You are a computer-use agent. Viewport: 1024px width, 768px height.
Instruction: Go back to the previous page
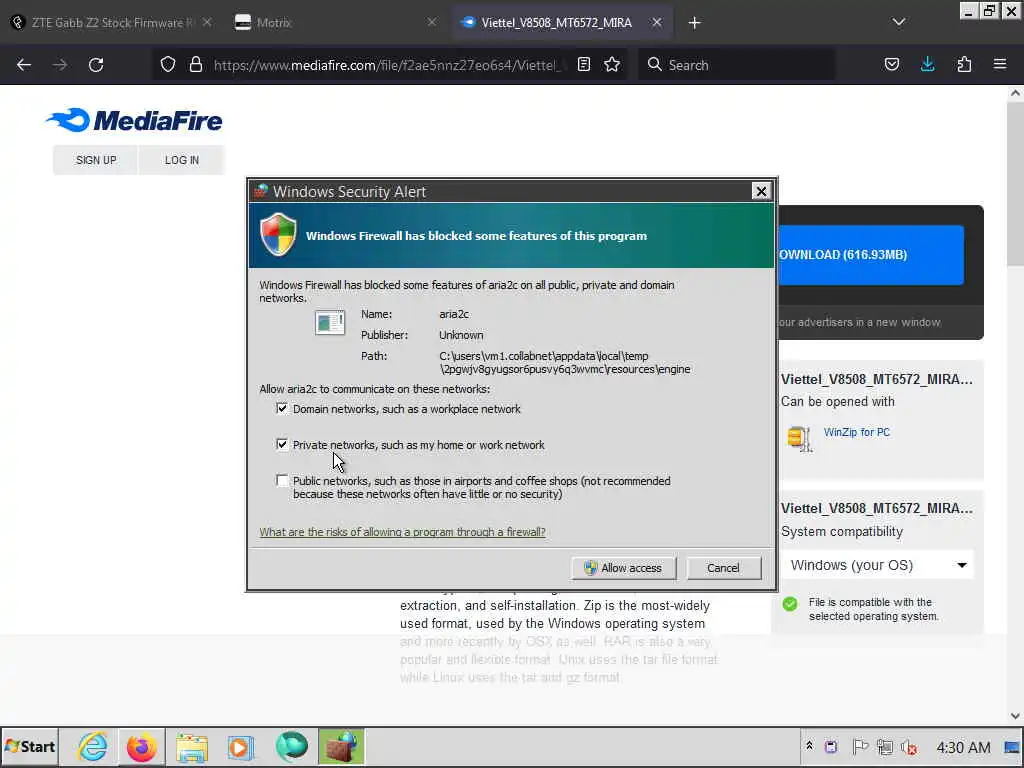pos(24,65)
